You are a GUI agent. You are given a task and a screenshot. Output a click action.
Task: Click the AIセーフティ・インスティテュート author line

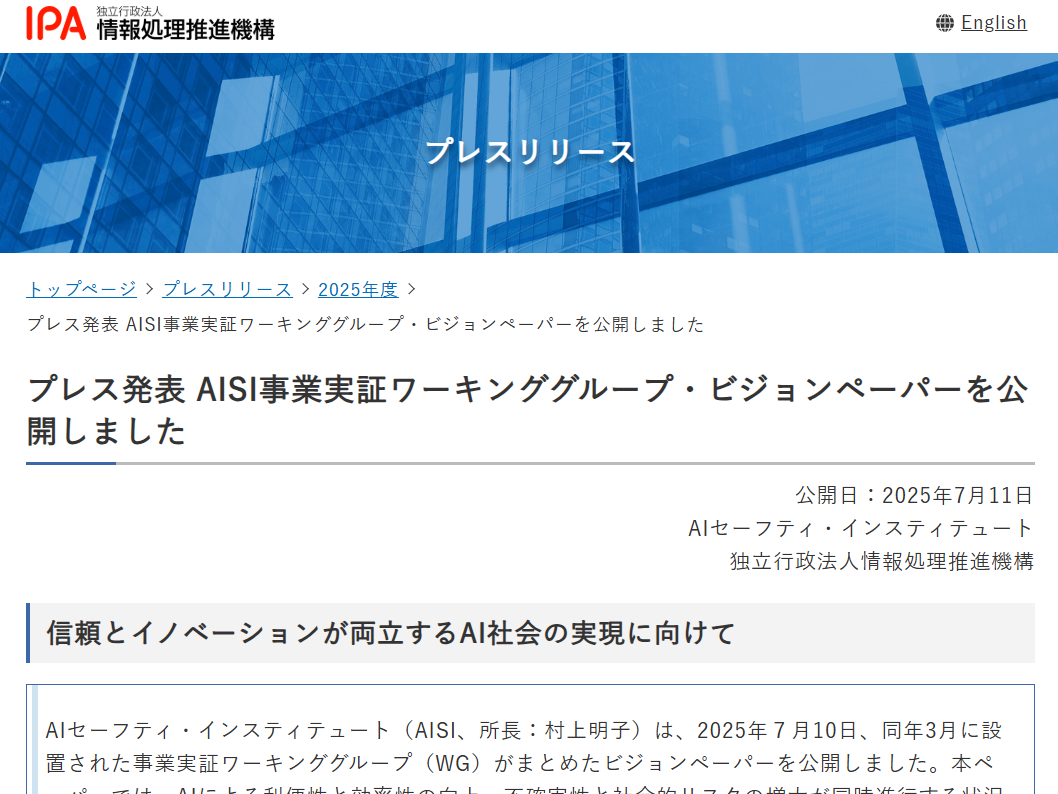(x=860, y=528)
